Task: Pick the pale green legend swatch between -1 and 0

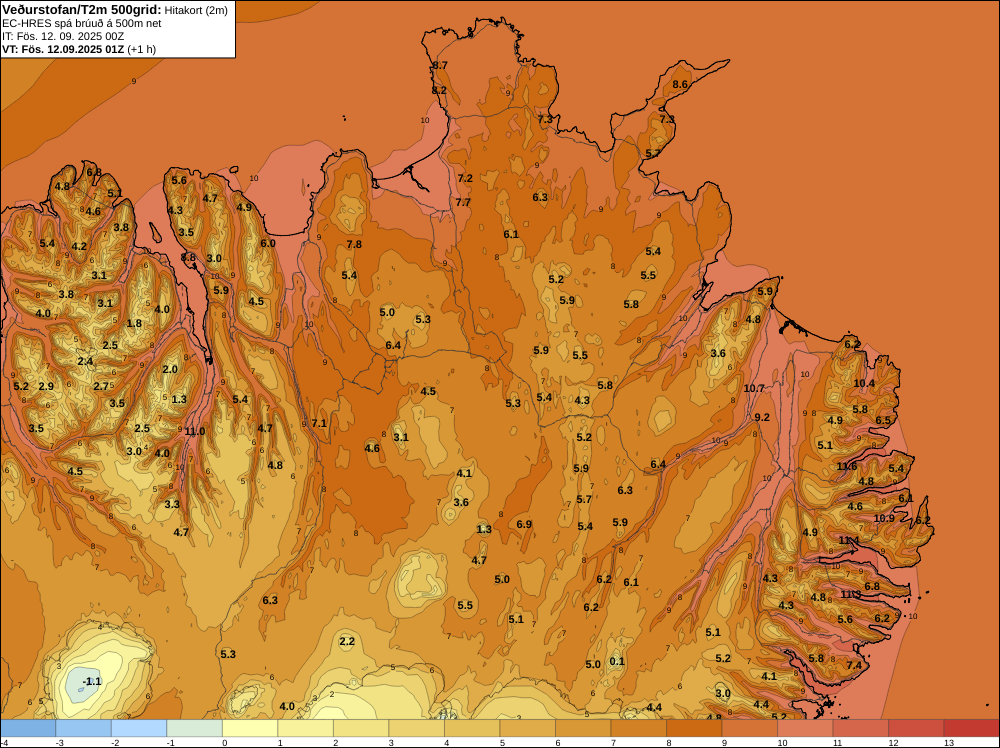Action: click(195, 728)
